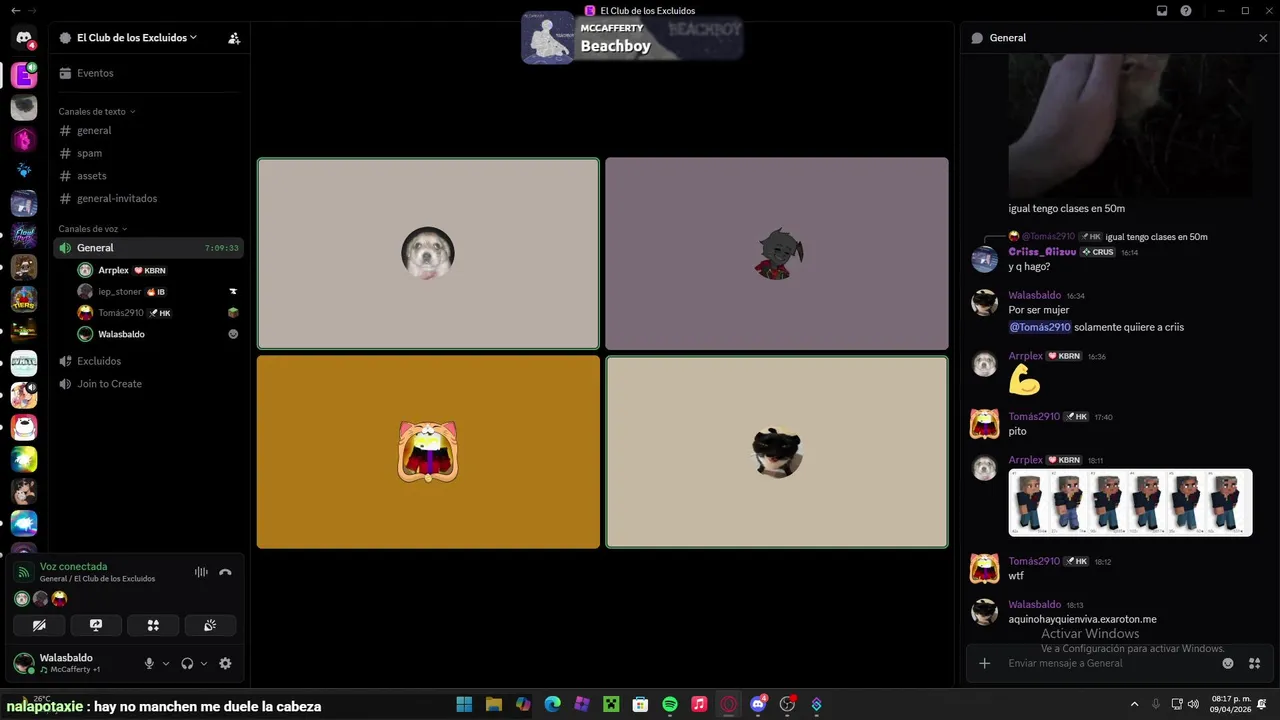
Task: Open the Opera GX taskbar icon
Action: 729,704
